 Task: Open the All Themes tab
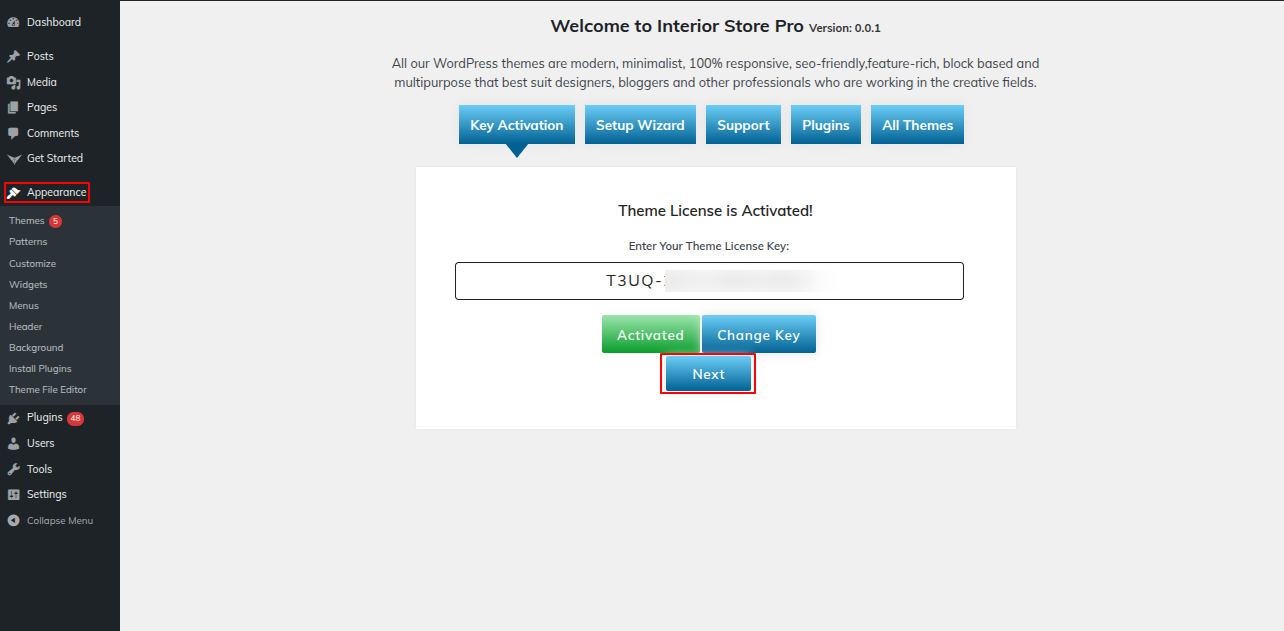tap(917, 125)
